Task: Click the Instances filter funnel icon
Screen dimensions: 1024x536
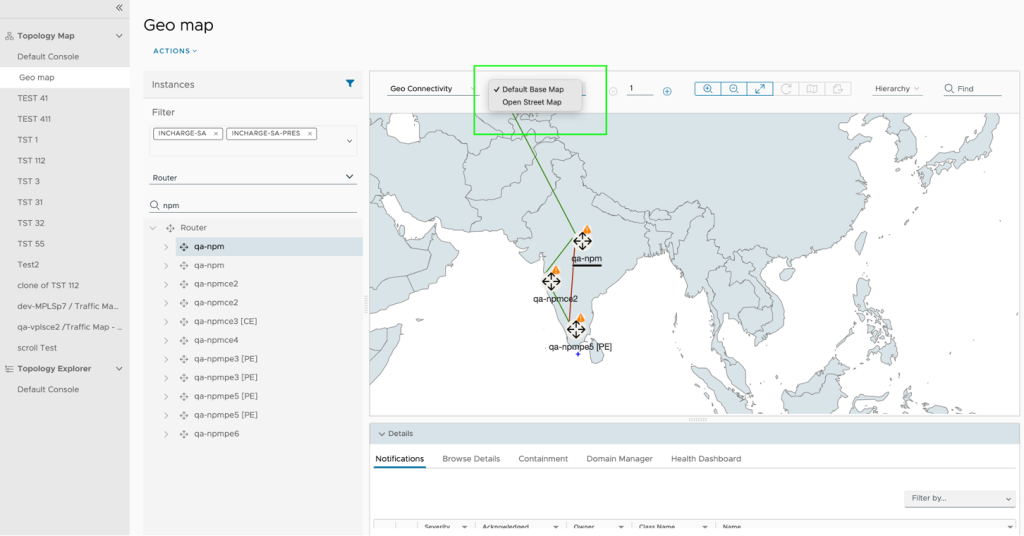Action: click(350, 84)
